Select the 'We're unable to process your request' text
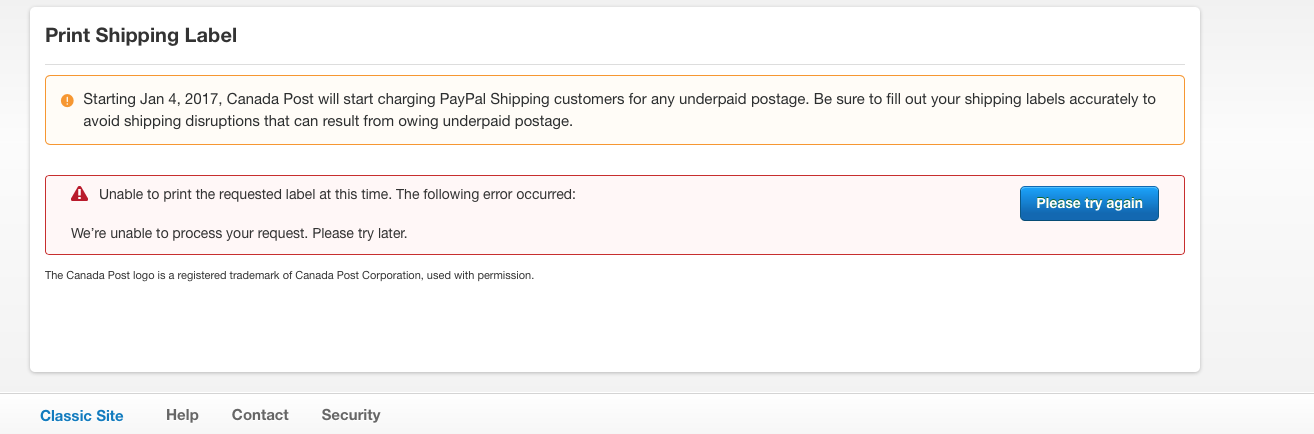1314x434 pixels. [239, 234]
